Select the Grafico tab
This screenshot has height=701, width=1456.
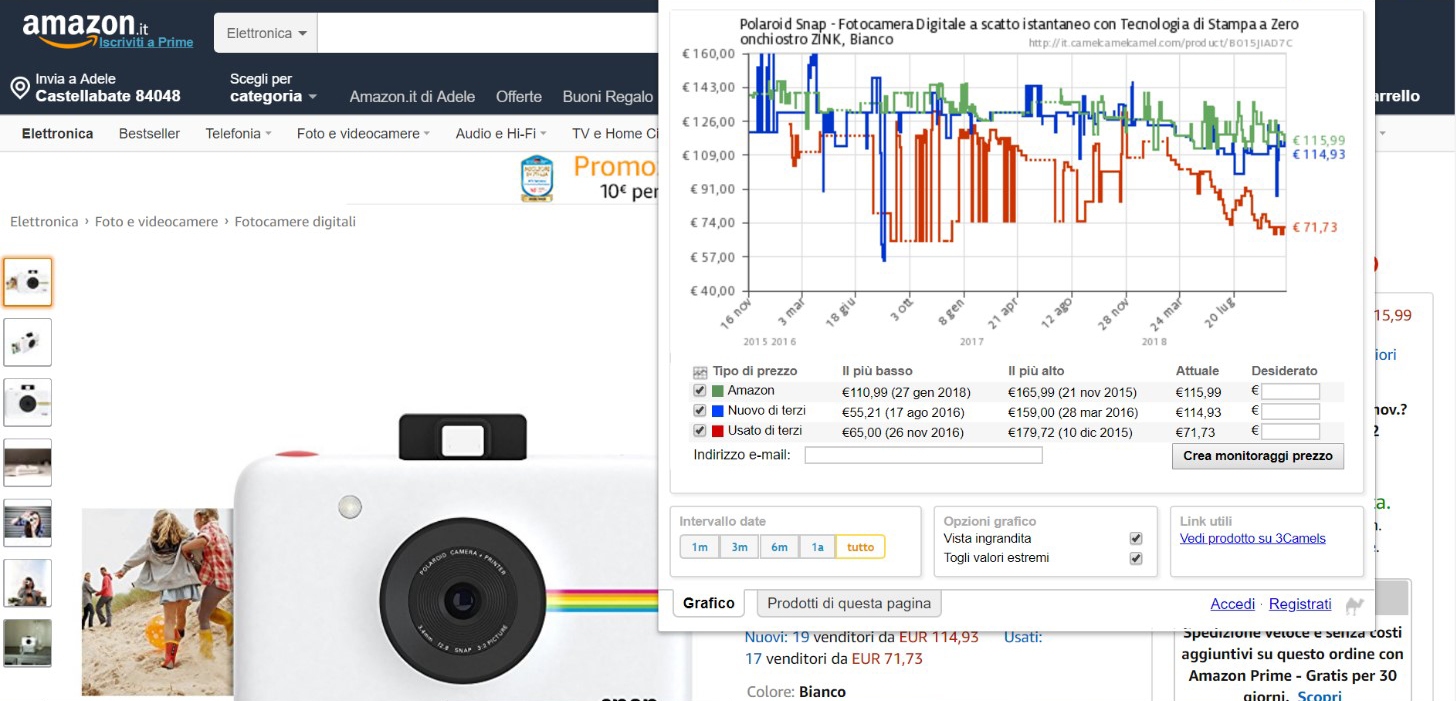coord(708,604)
